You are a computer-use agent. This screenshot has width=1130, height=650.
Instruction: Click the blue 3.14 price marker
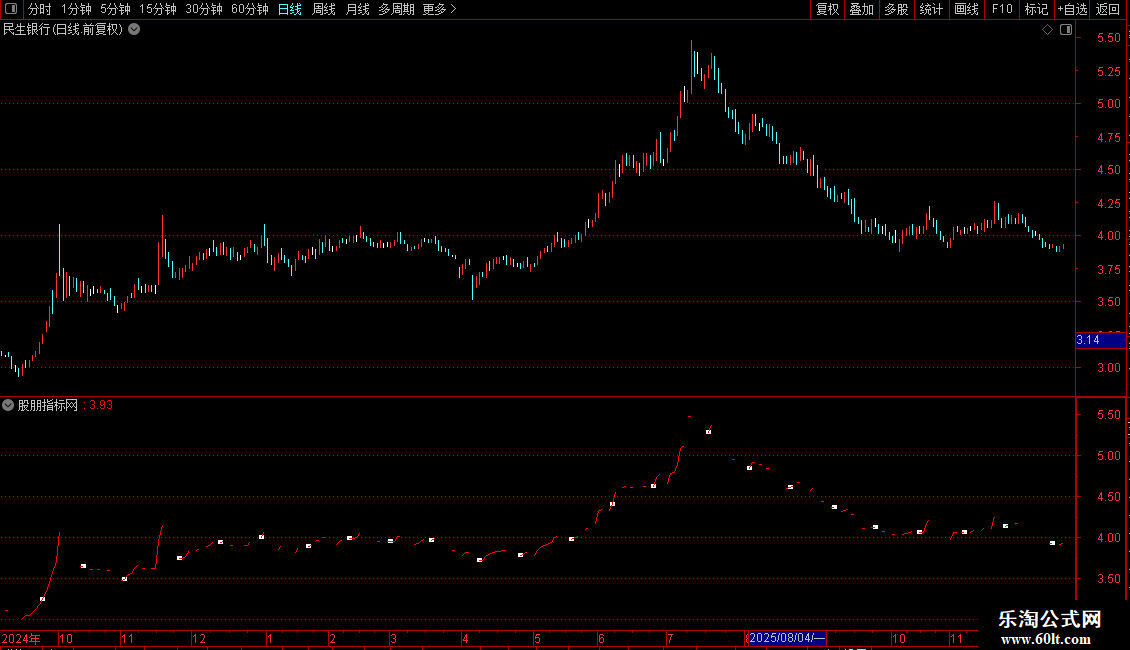point(1100,340)
